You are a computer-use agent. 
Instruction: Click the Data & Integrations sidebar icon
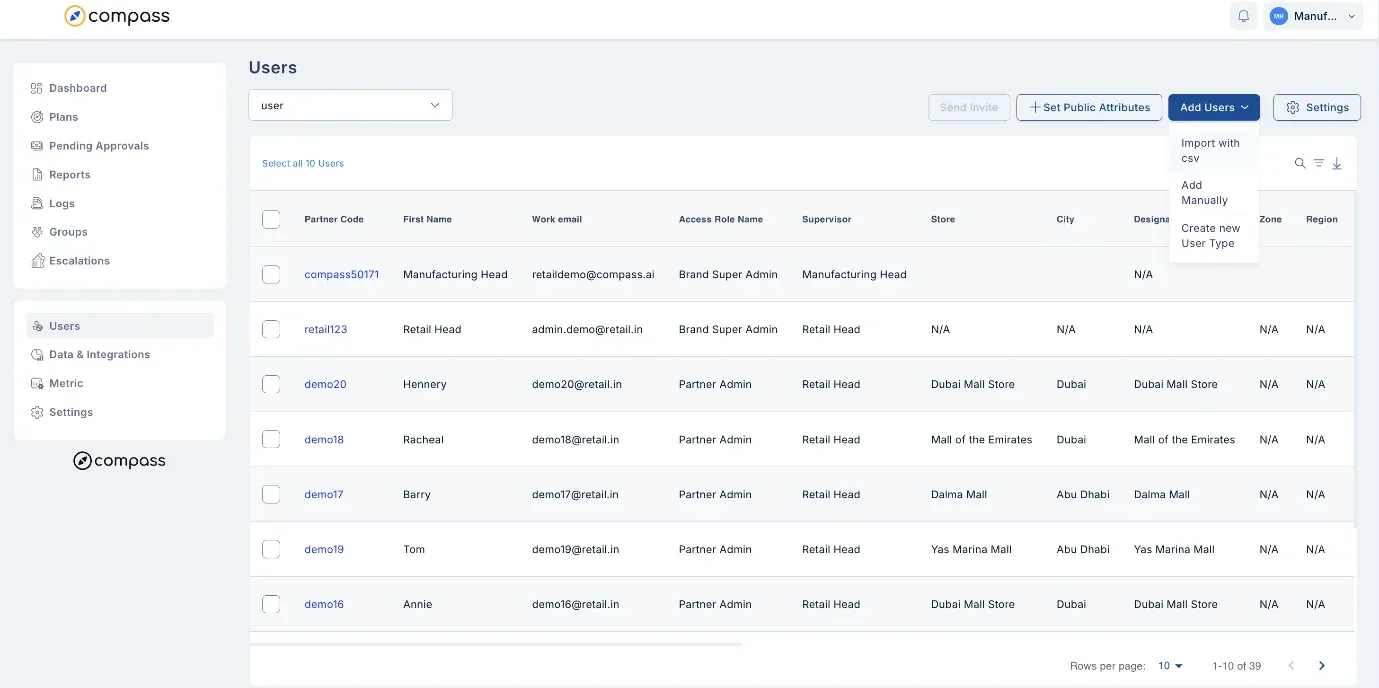click(x=37, y=355)
